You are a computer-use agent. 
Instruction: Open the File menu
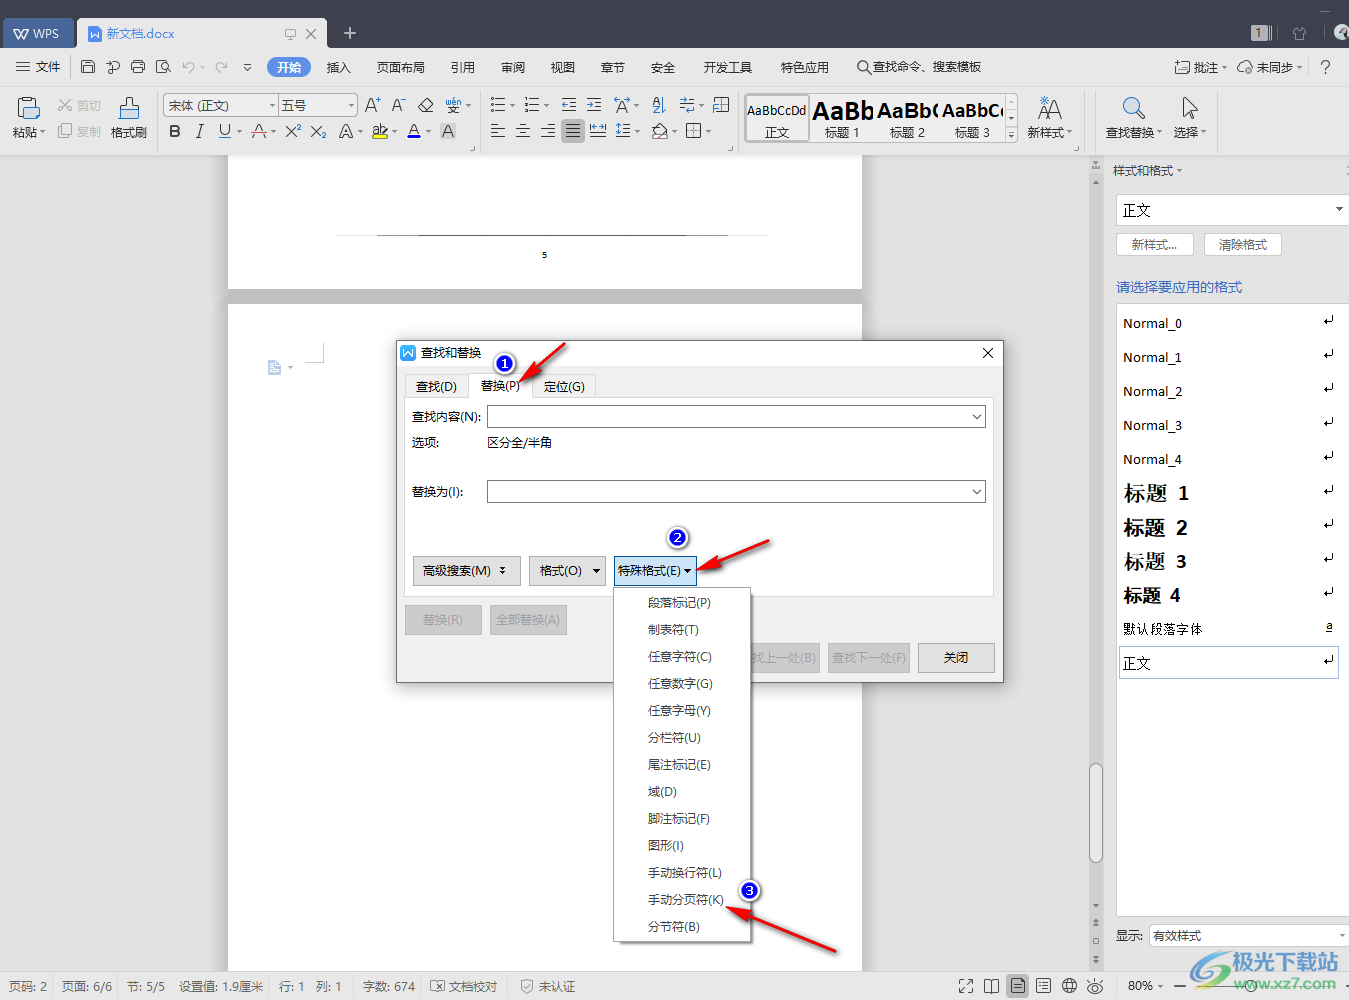pyautogui.click(x=38, y=67)
